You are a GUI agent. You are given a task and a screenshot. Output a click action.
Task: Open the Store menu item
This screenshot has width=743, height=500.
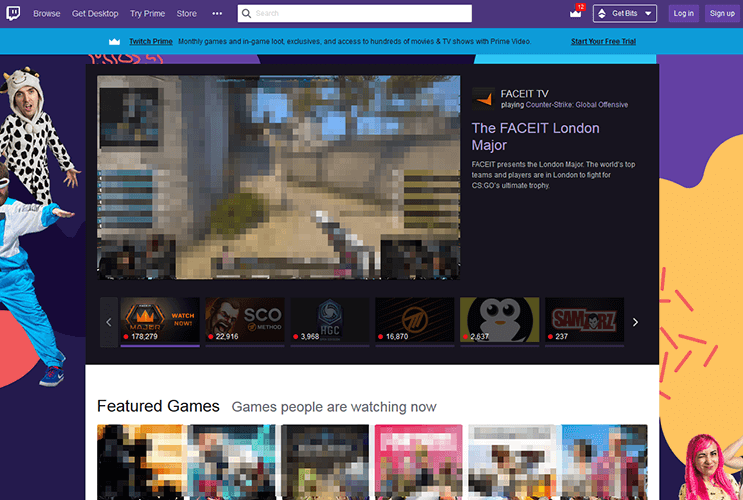pyautogui.click(x=187, y=14)
